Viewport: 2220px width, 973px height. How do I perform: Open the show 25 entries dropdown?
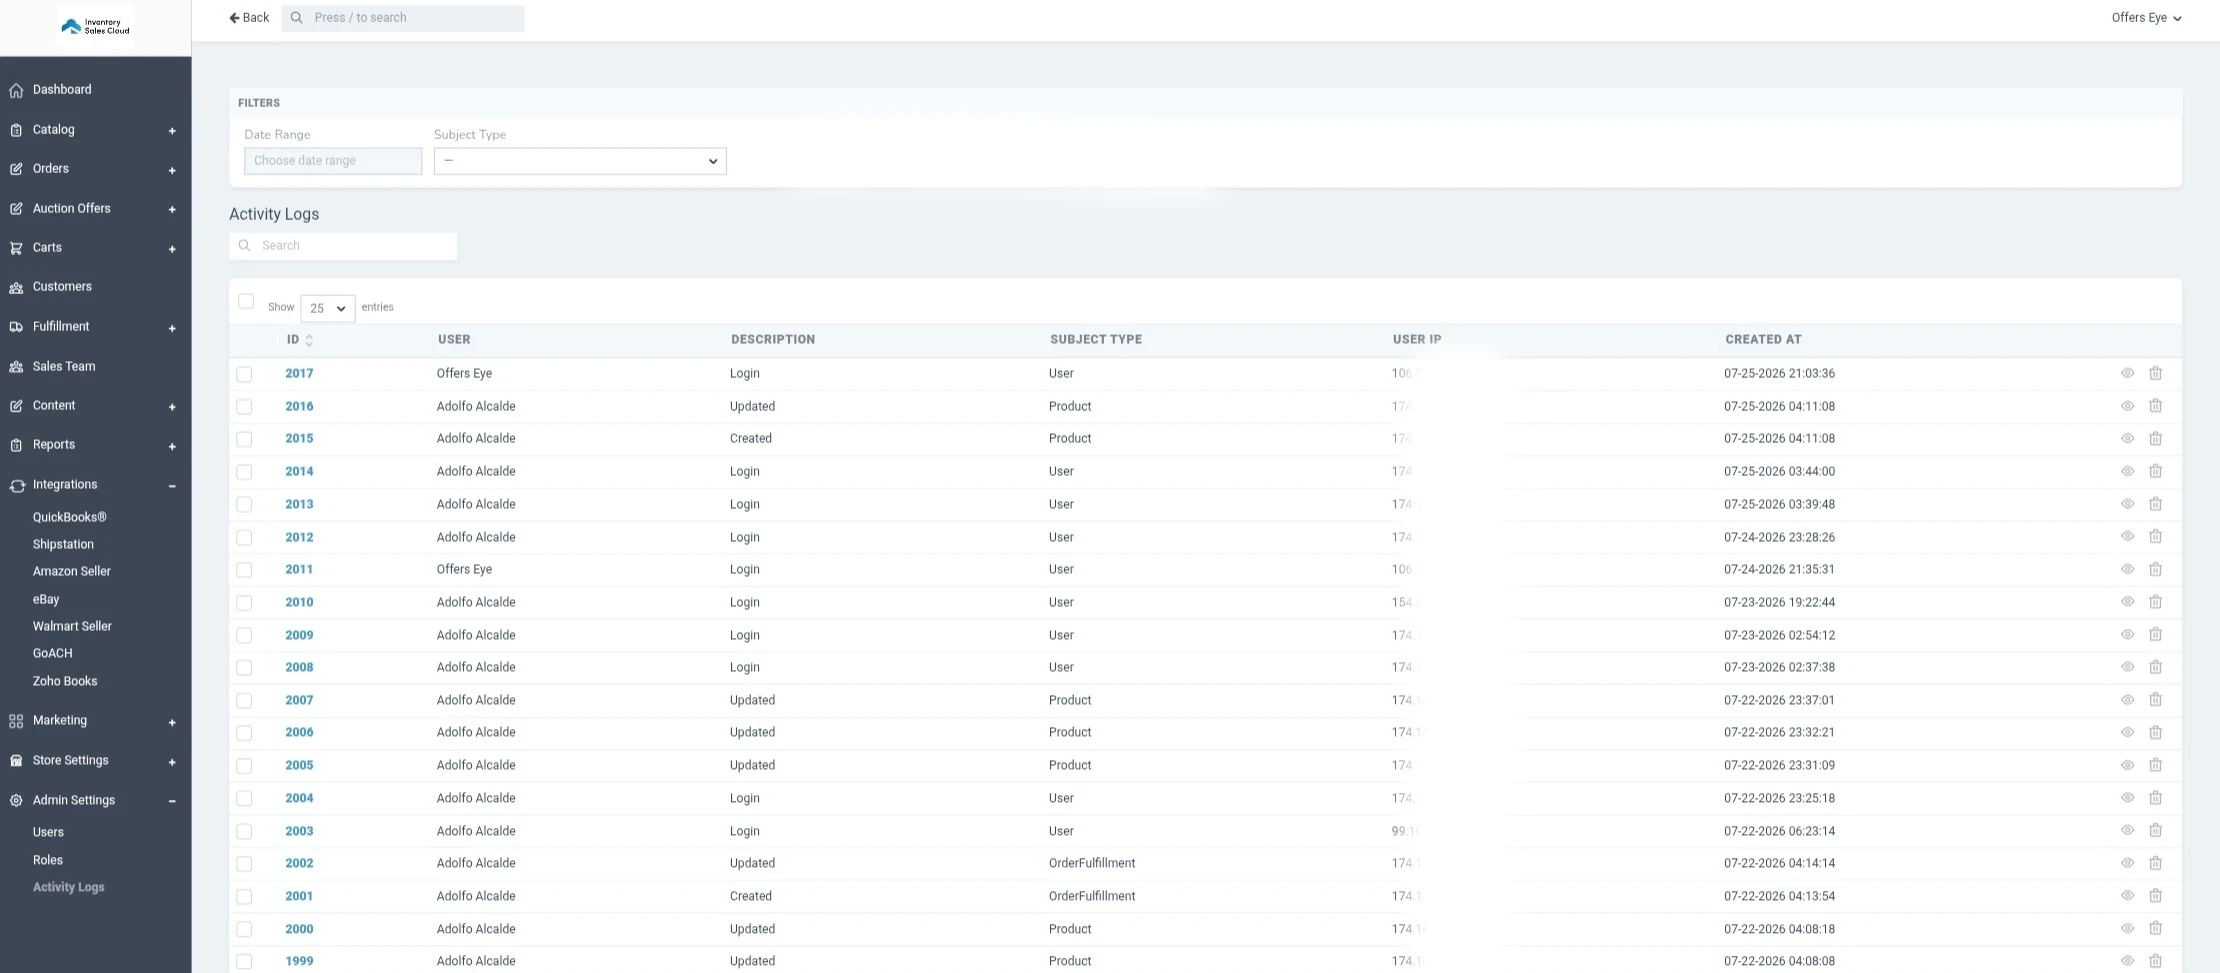pos(327,308)
